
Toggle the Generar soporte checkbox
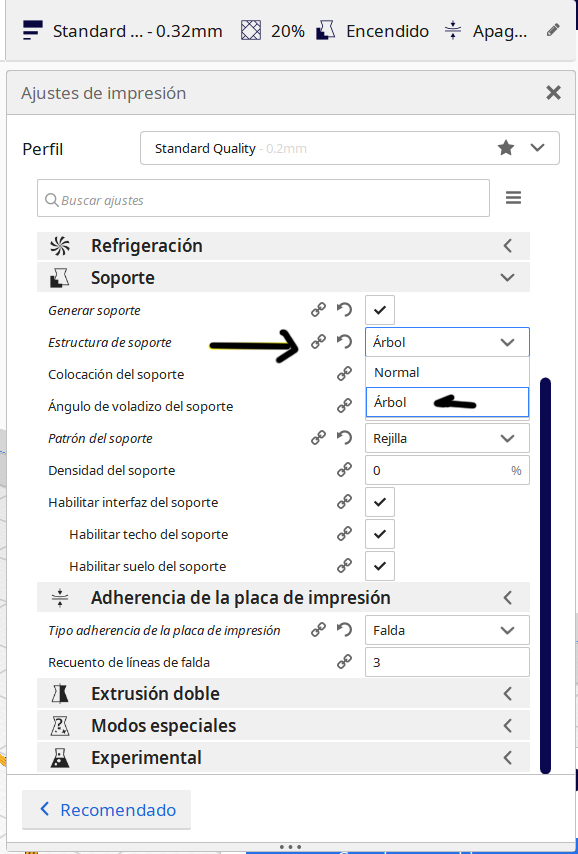coord(380,310)
